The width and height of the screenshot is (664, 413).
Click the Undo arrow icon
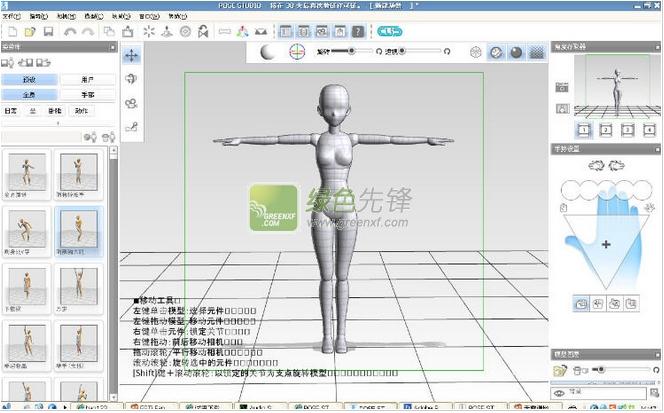[x=70, y=31]
